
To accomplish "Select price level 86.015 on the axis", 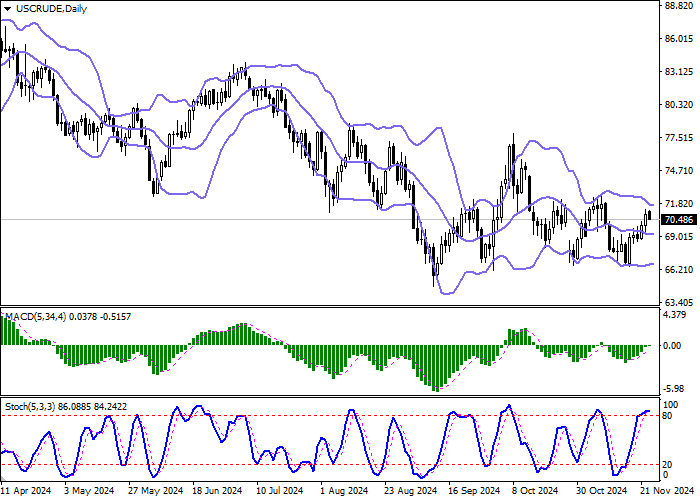I will pos(679,39).
